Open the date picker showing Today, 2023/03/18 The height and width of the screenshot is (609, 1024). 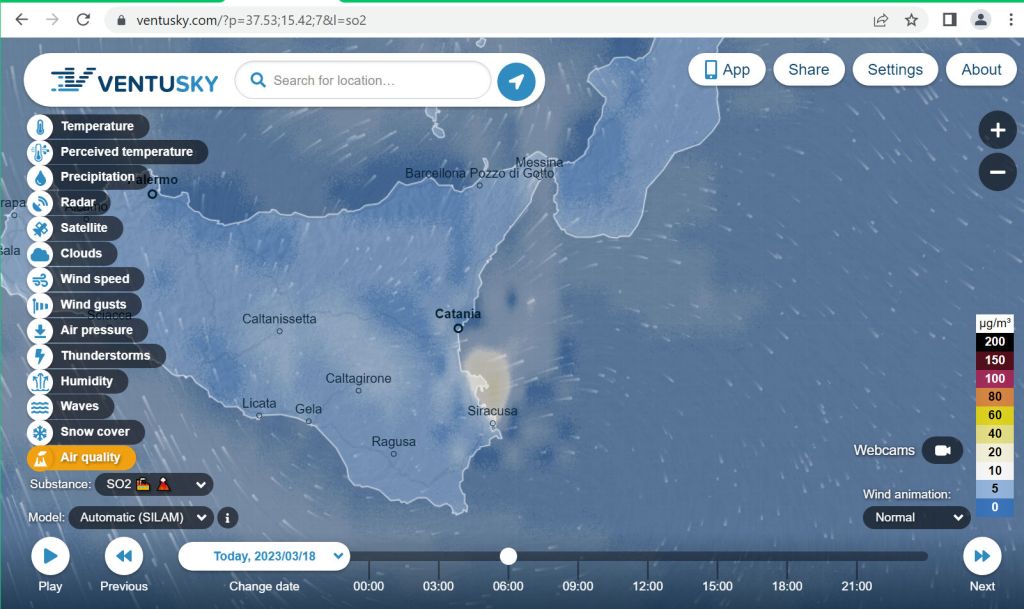pos(264,556)
